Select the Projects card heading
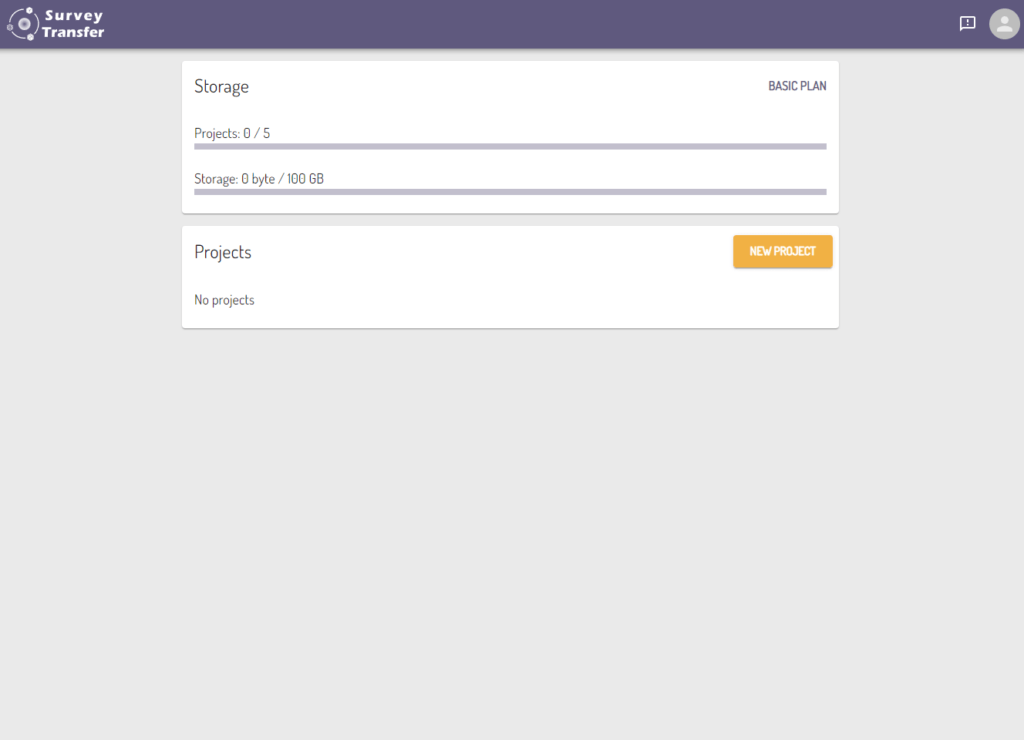This screenshot has width=1024, height=740. pos(223,252)
